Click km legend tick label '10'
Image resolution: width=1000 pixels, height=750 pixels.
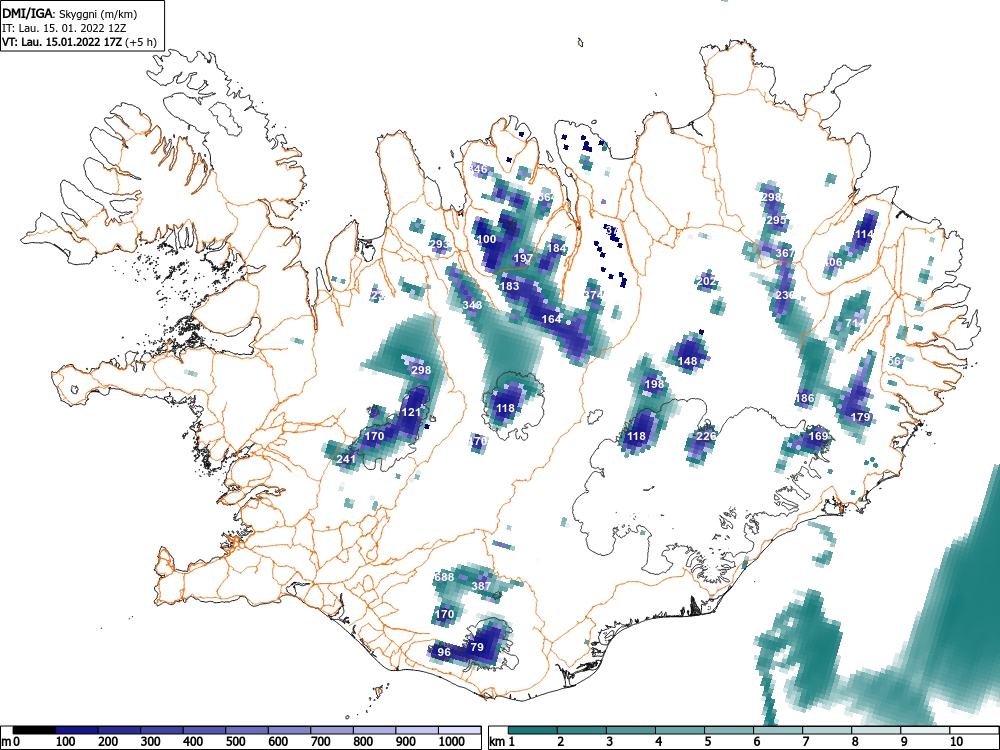pyautogui.click(x=956, y=742)
